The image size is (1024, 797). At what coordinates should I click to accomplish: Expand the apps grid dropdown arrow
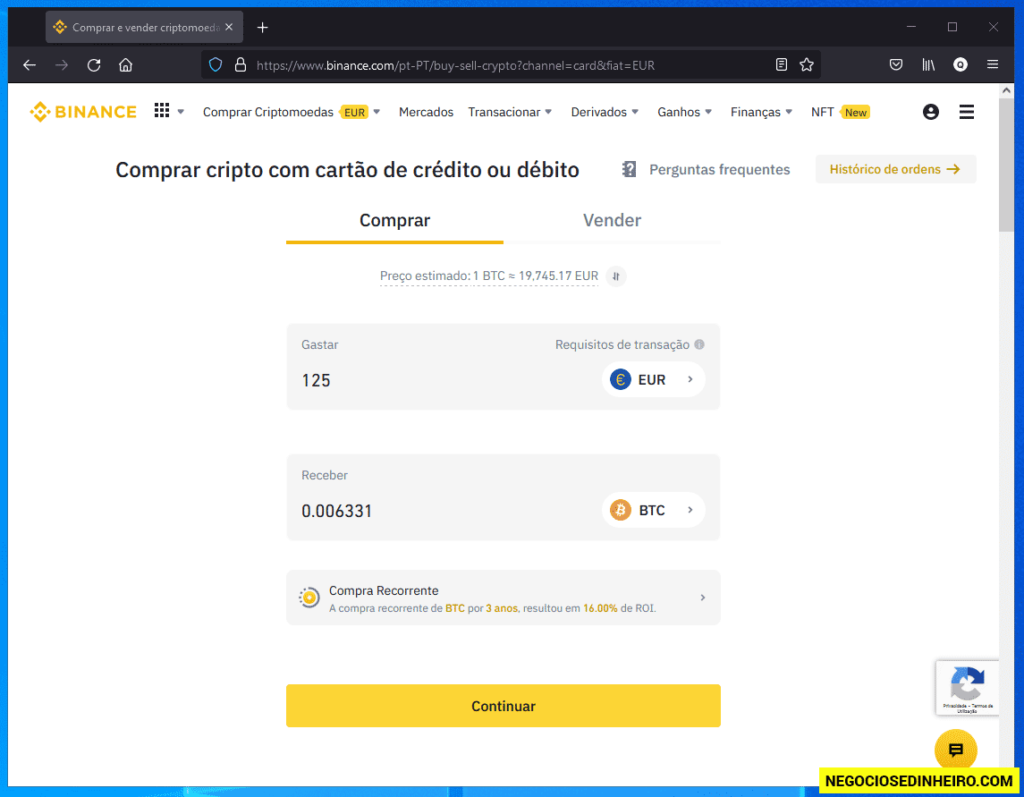click(181, 112)
